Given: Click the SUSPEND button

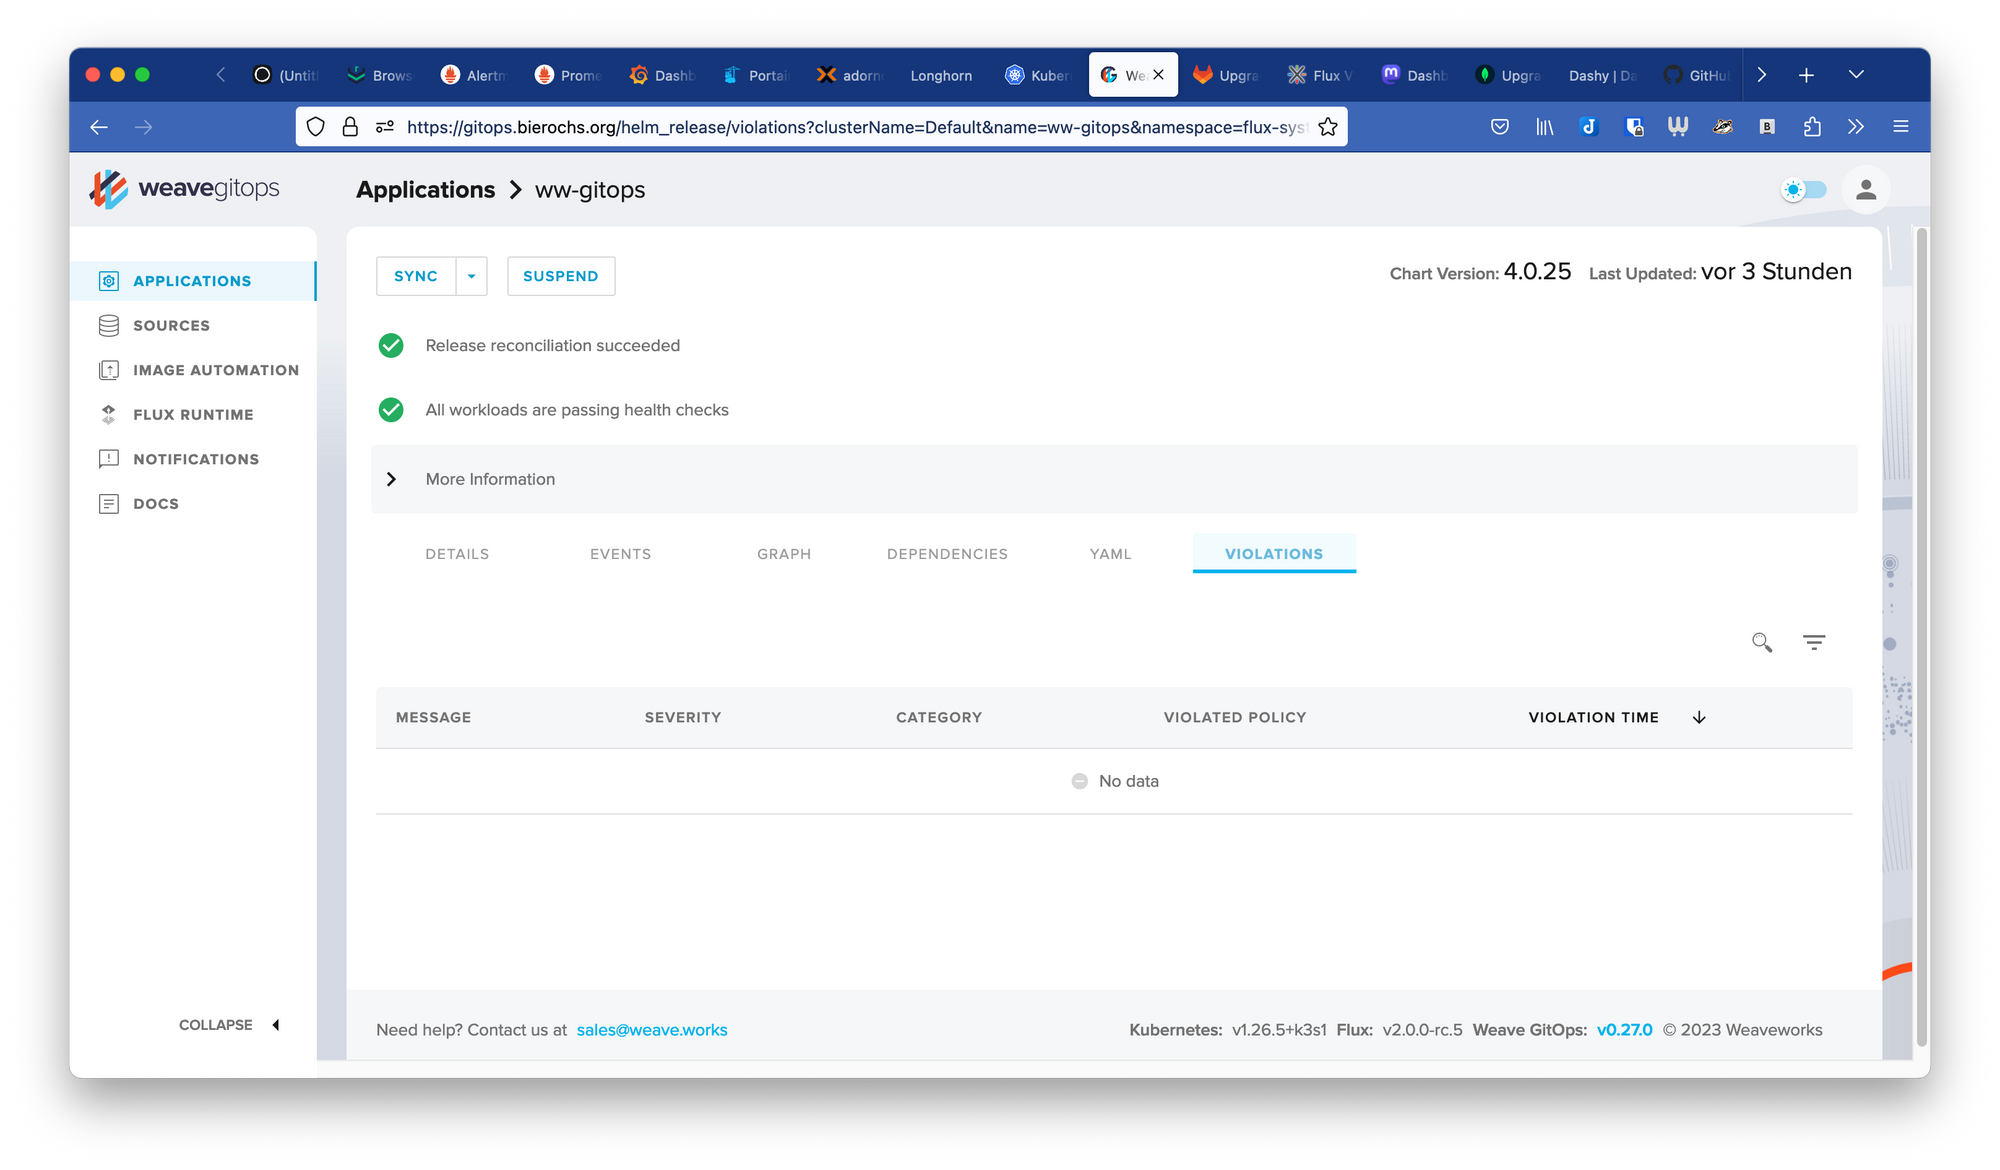Looking at the screenshot, I should click(x=561, y=276).
